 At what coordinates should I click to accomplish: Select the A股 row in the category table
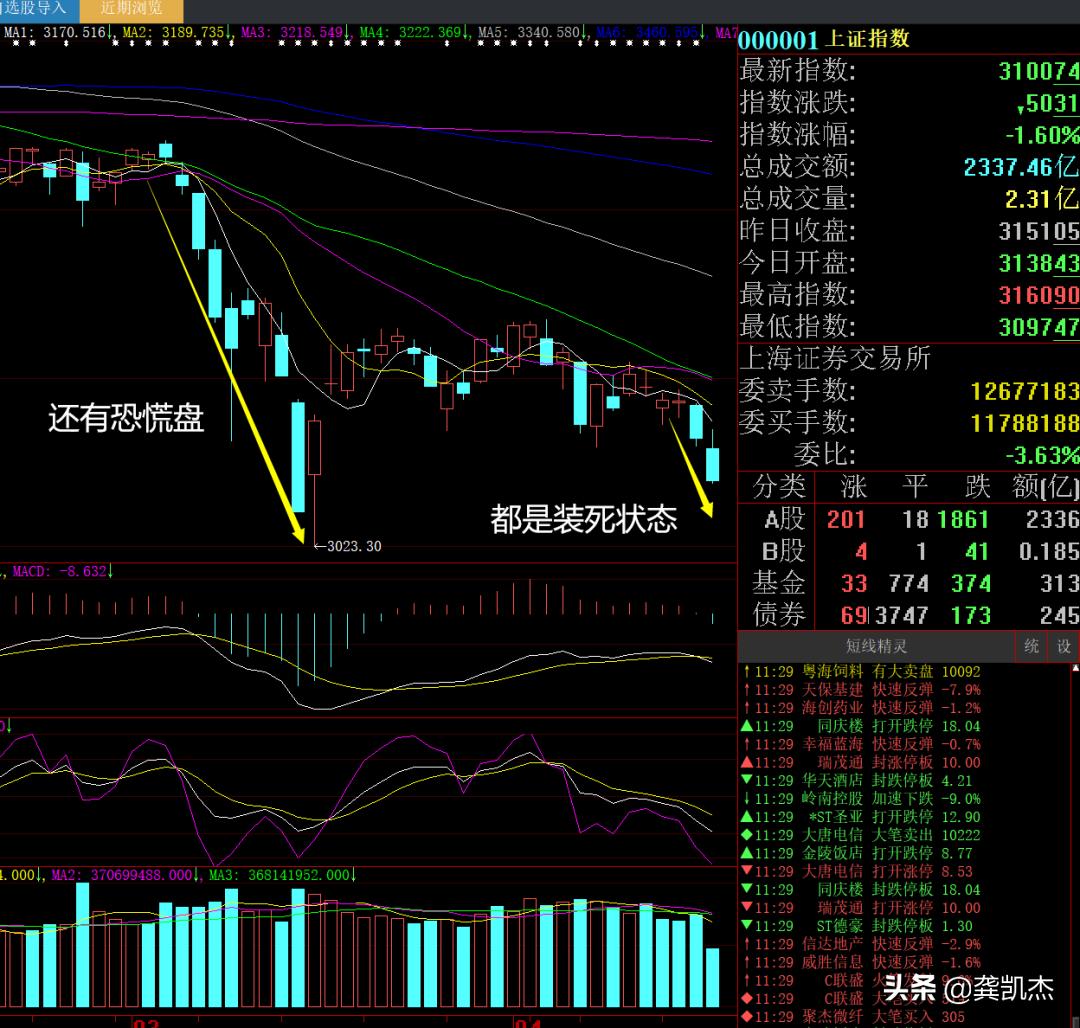[x=908, y=519]
